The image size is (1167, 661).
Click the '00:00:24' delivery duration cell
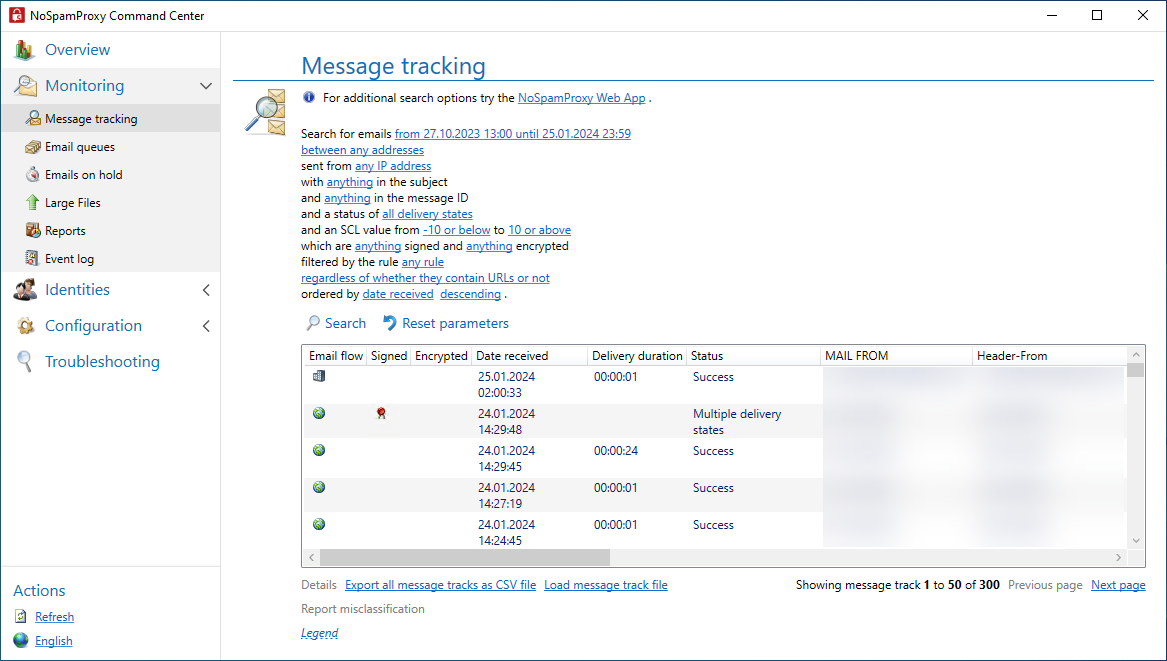click(x=616, y=451)
